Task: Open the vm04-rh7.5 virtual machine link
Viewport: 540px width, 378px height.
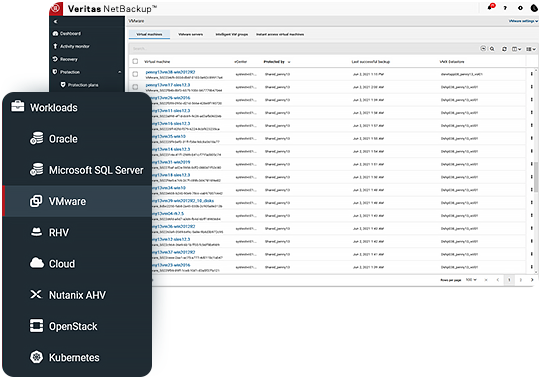Action: coord(168,213)
